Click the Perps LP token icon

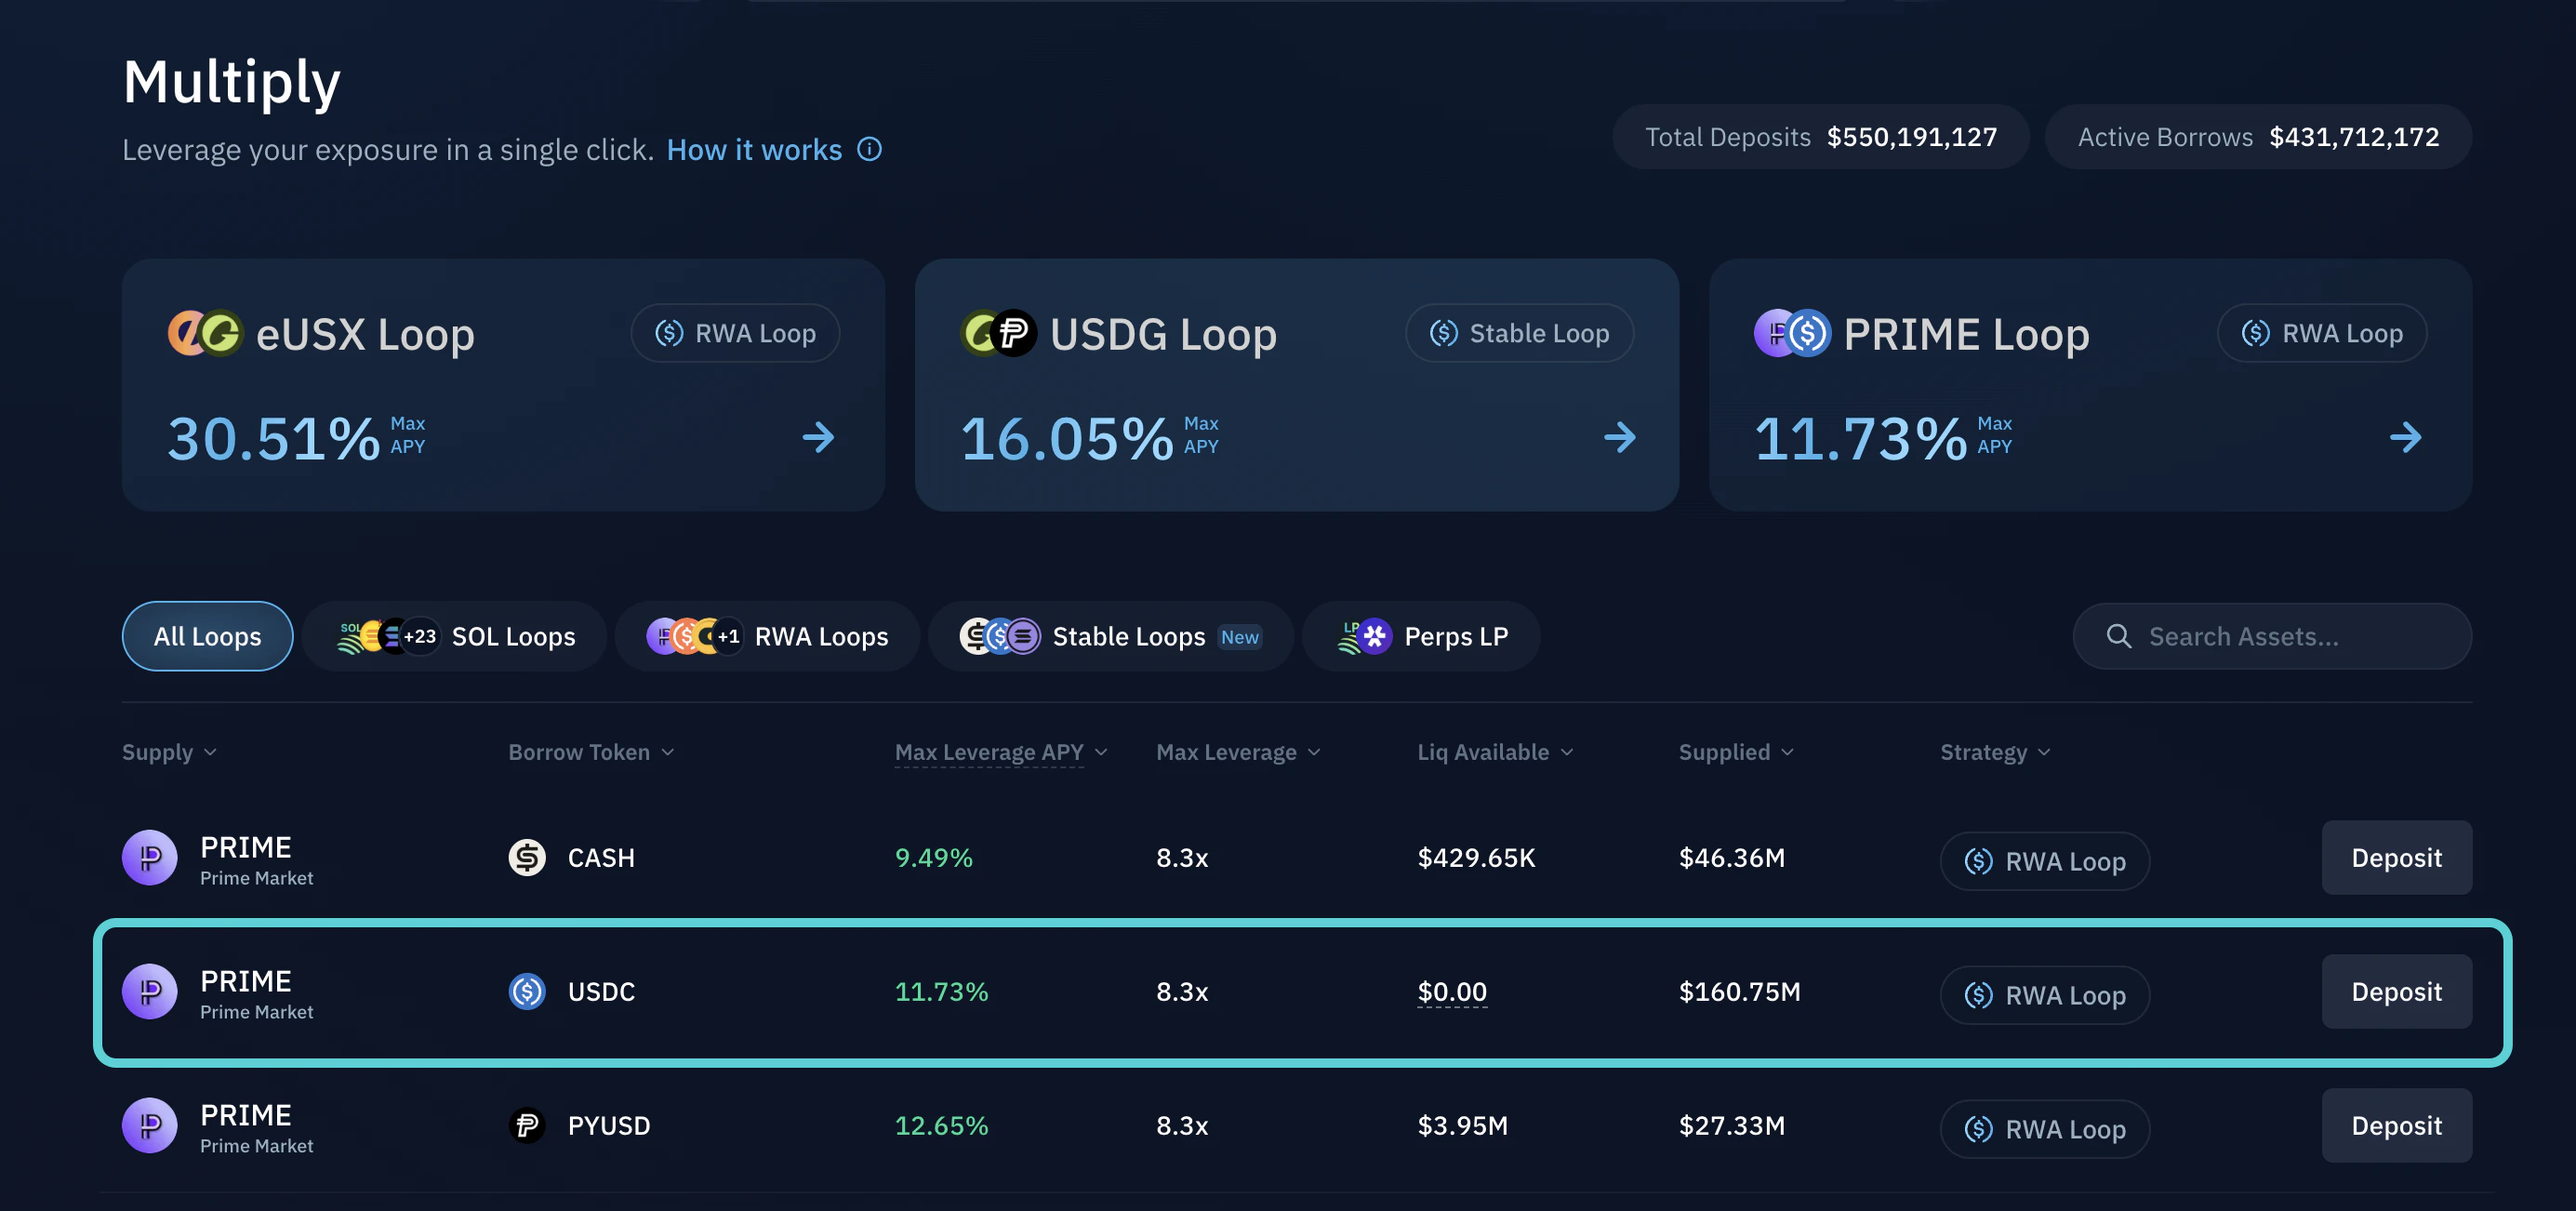tap(1365, 636)
